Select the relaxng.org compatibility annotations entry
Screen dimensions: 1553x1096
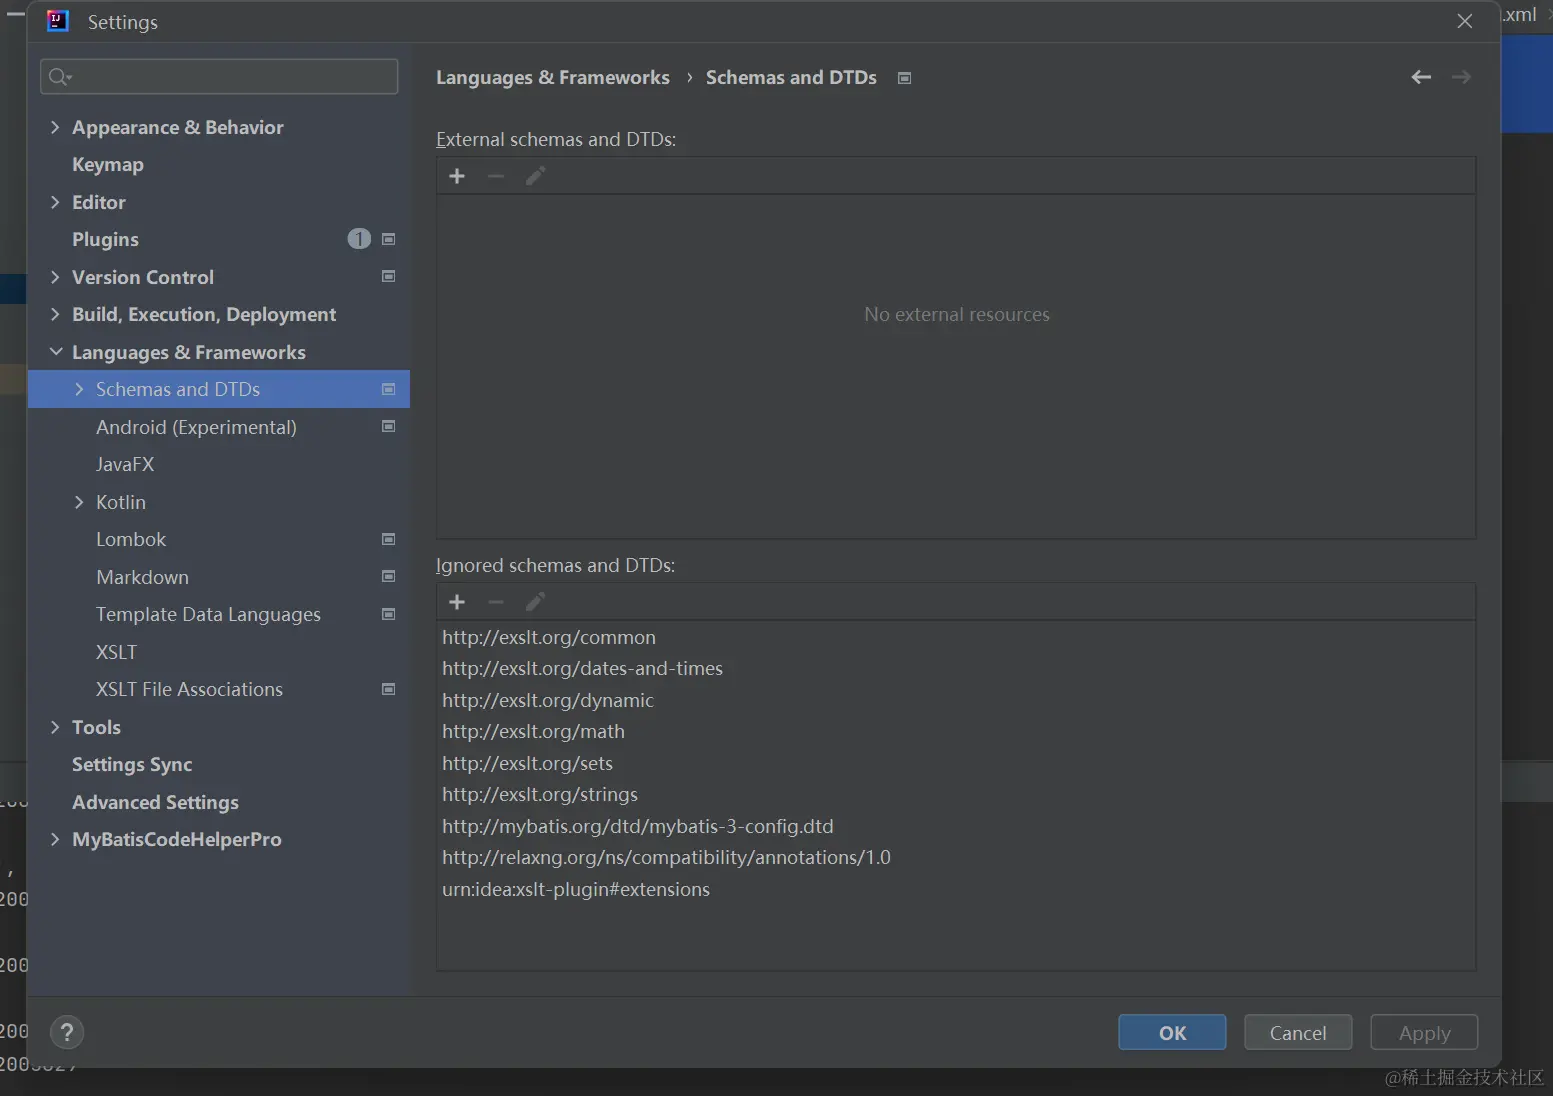(x=956, y=857)
